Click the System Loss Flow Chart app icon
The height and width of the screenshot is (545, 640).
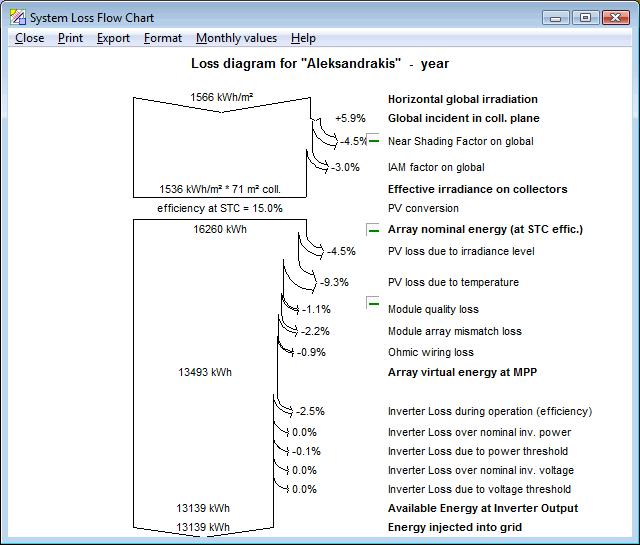[x=18, y=18]
